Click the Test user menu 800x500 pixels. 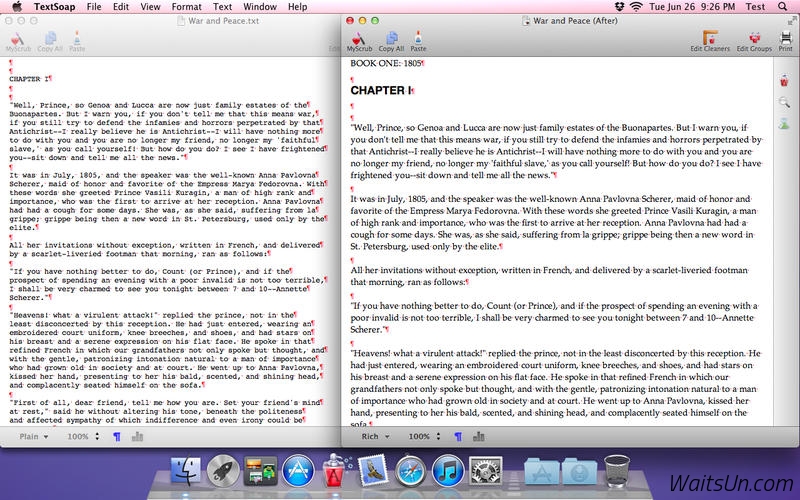pos(755,7)
